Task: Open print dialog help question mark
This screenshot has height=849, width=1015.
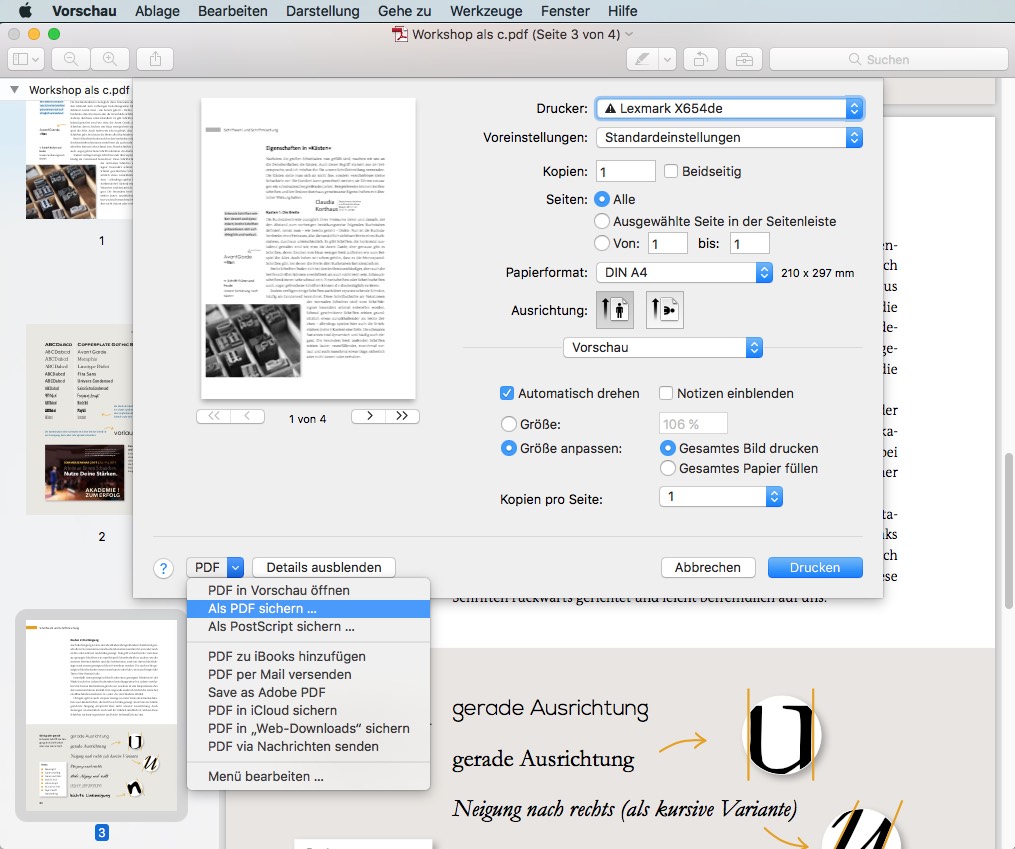Action: coord(164,568)
